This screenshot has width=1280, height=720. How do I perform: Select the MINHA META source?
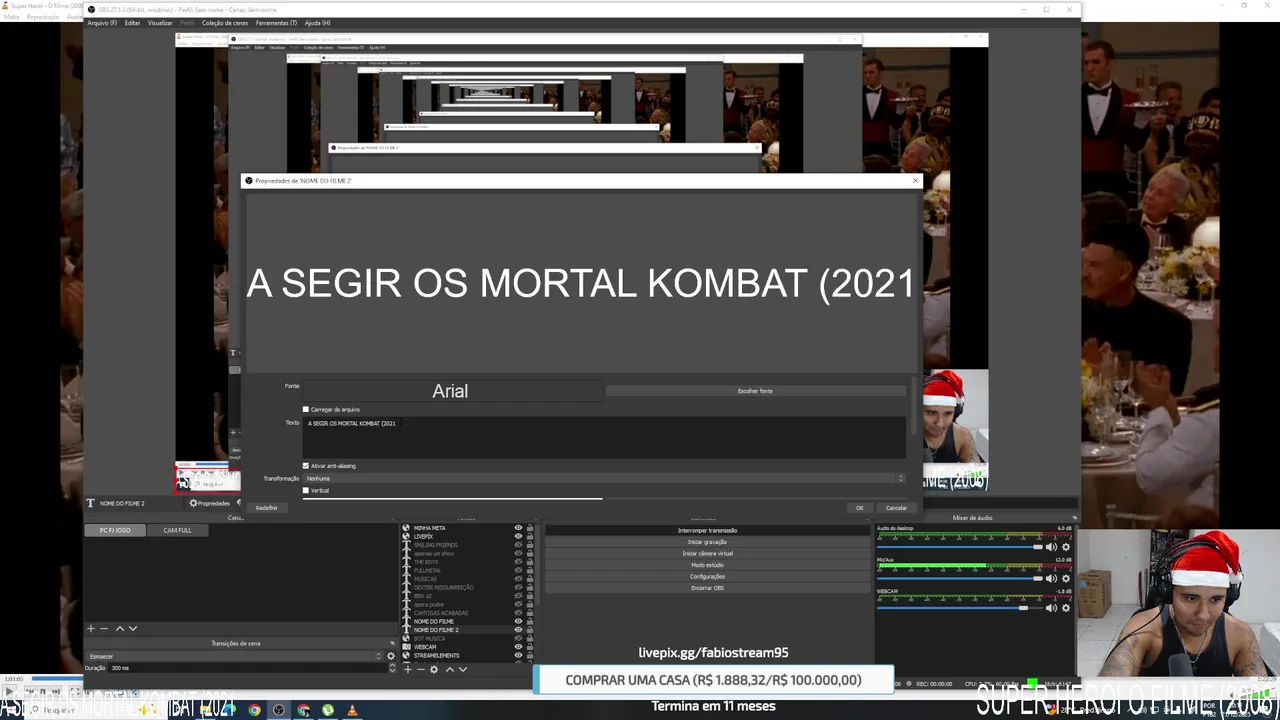point(430,528)
